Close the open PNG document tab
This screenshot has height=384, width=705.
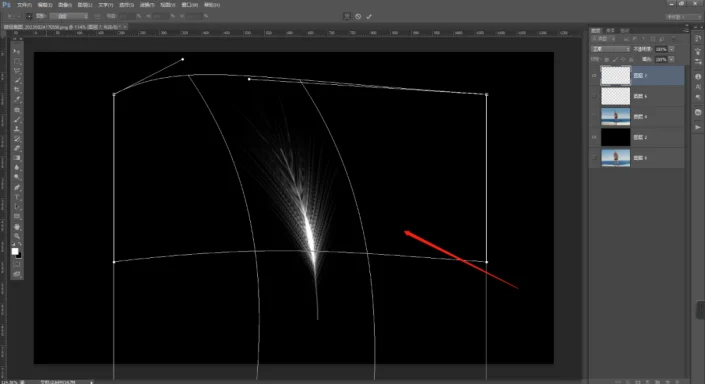125,27
